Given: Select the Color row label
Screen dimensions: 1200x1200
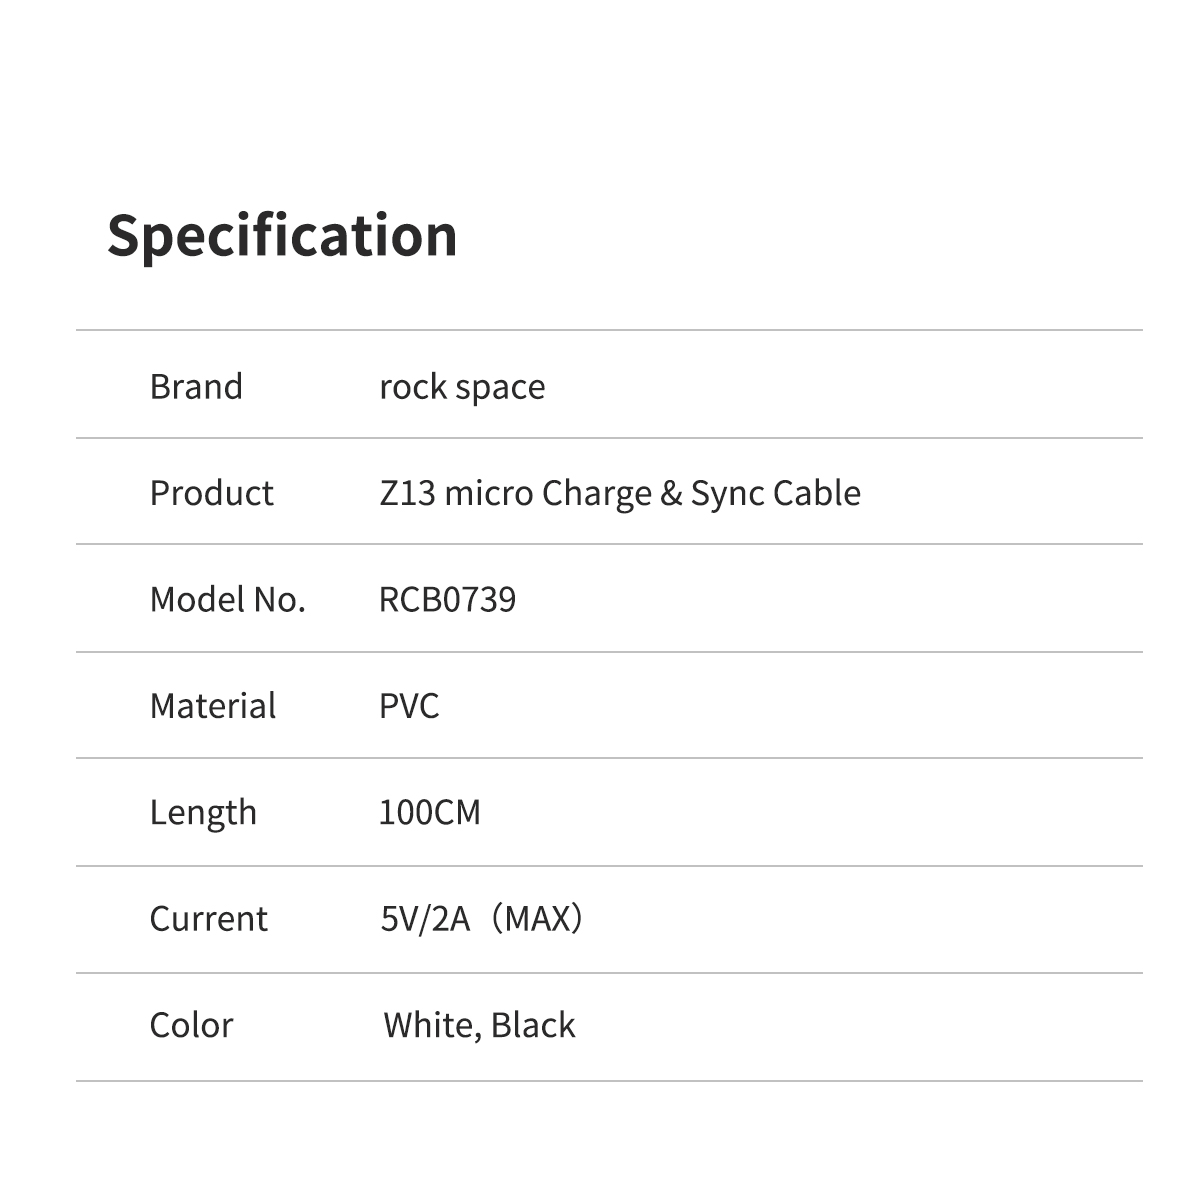Looking at the screenshot, I should [191, 1025].
